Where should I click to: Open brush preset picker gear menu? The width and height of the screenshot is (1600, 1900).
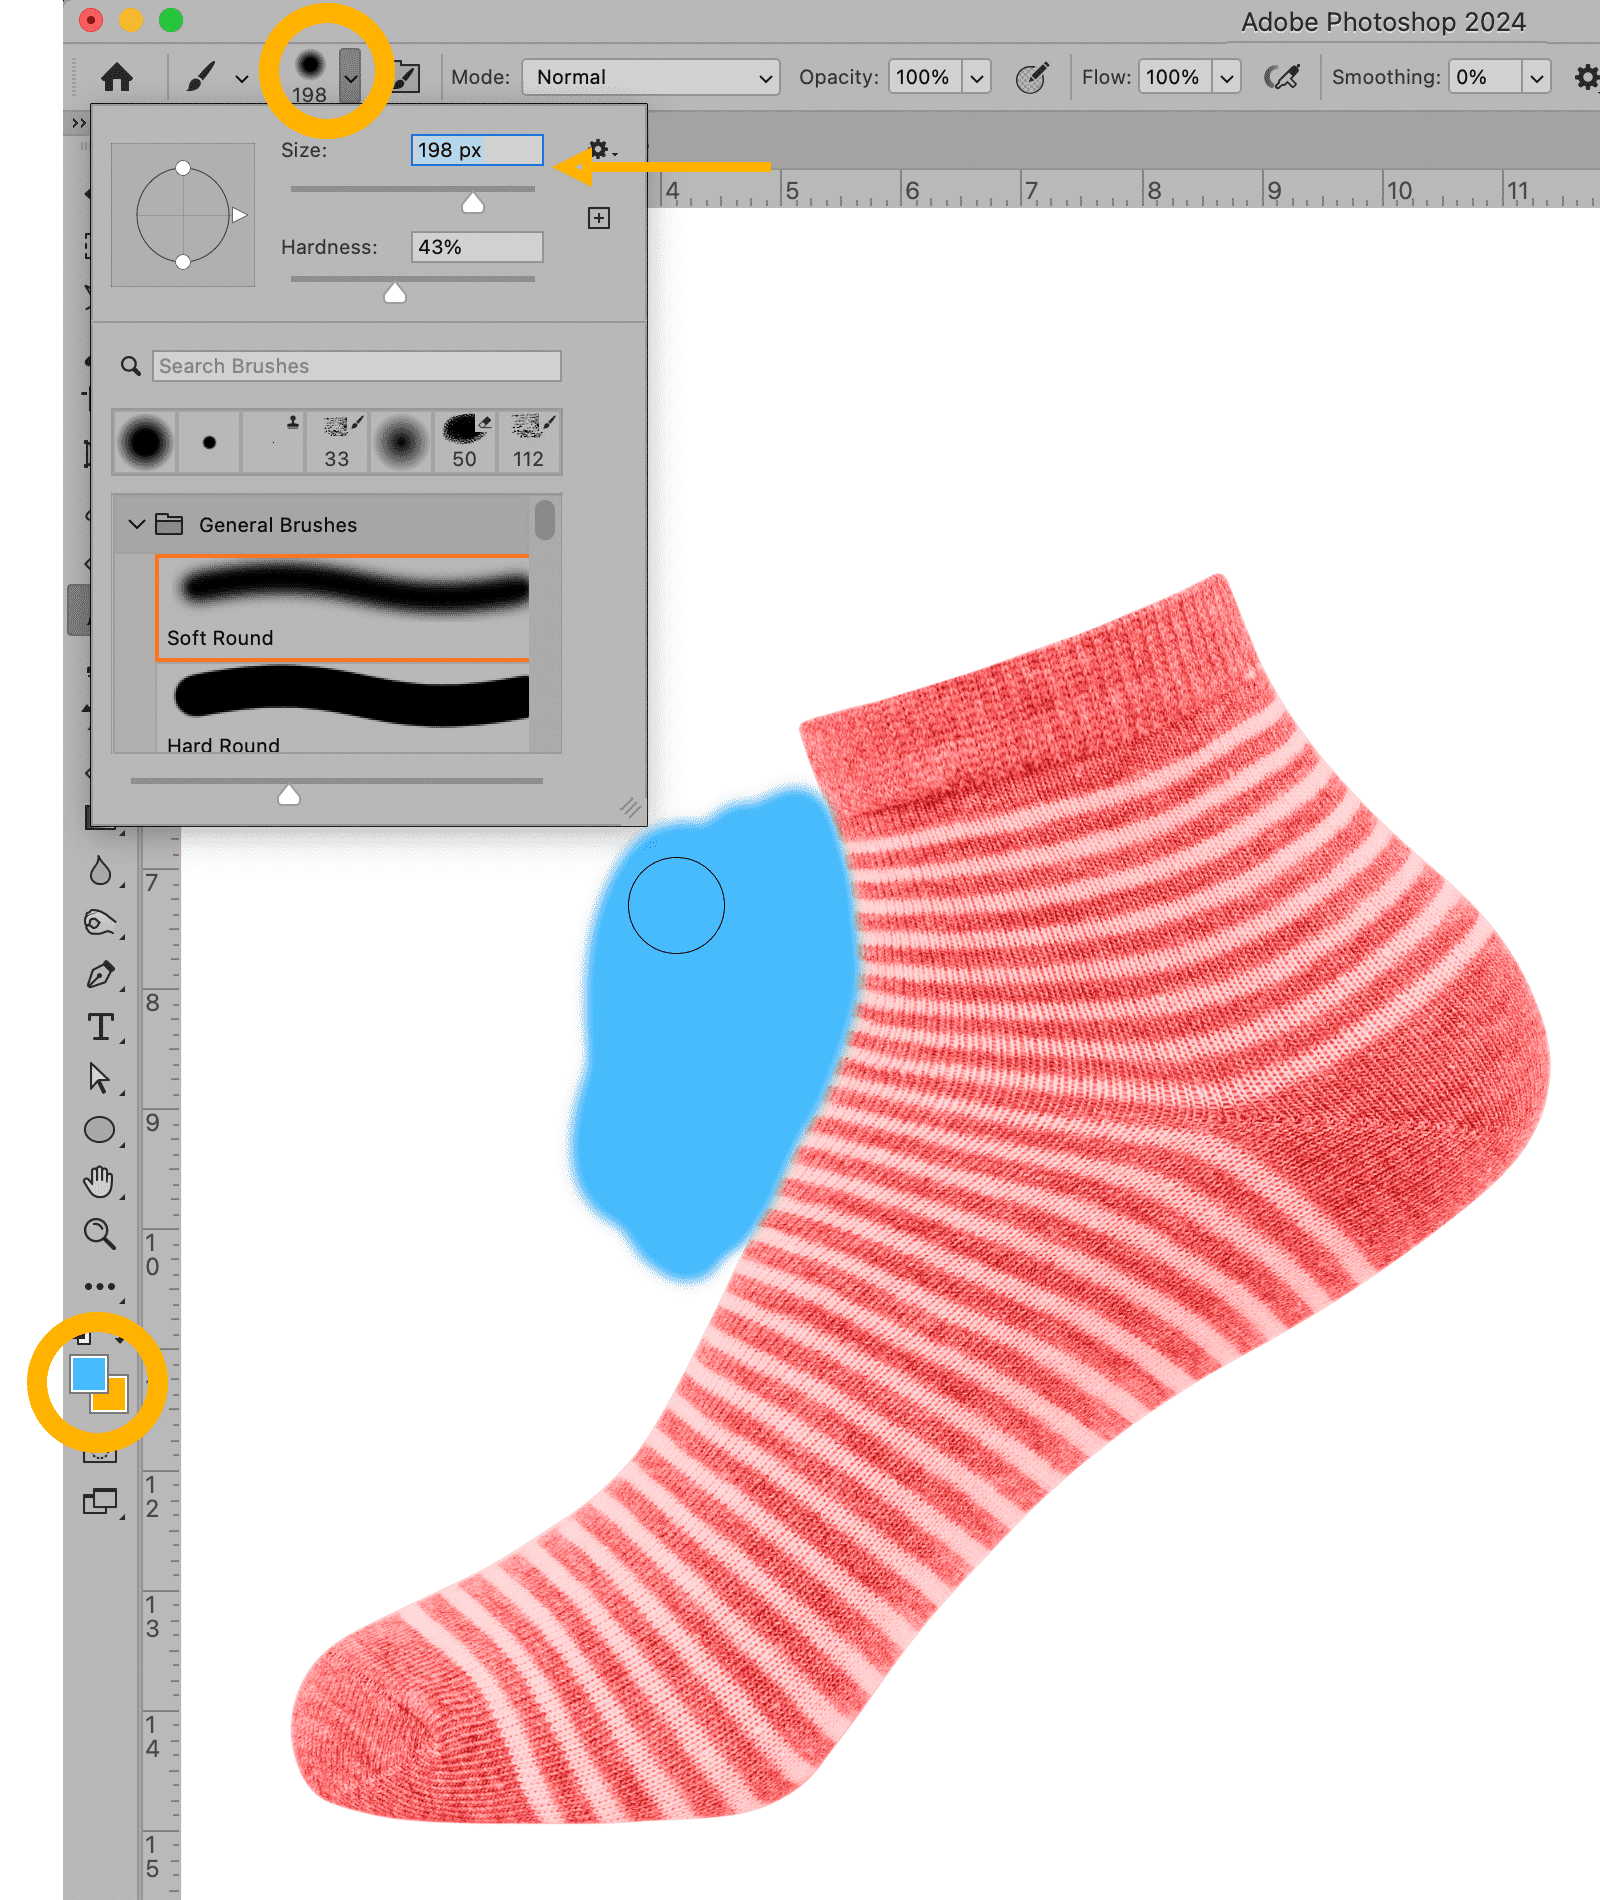(x=600, y=150)
